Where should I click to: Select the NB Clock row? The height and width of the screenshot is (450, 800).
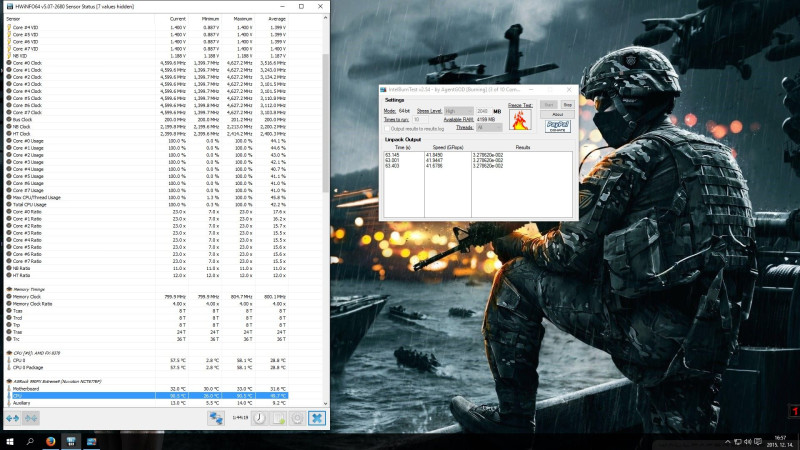click(146, 127)
